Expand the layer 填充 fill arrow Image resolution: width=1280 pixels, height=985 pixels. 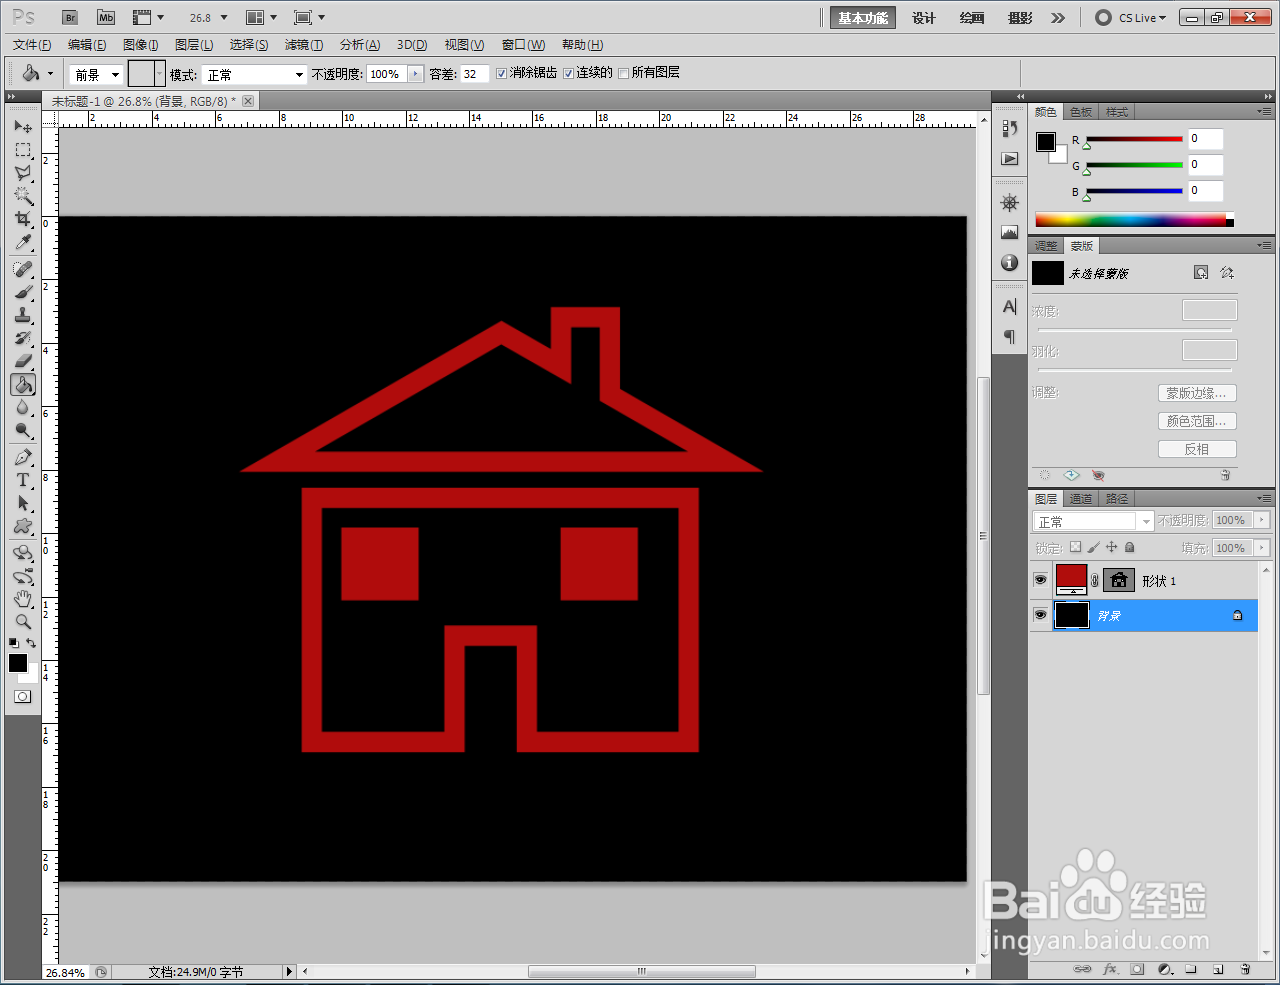pyautogui.click(x=1262, y=548)
